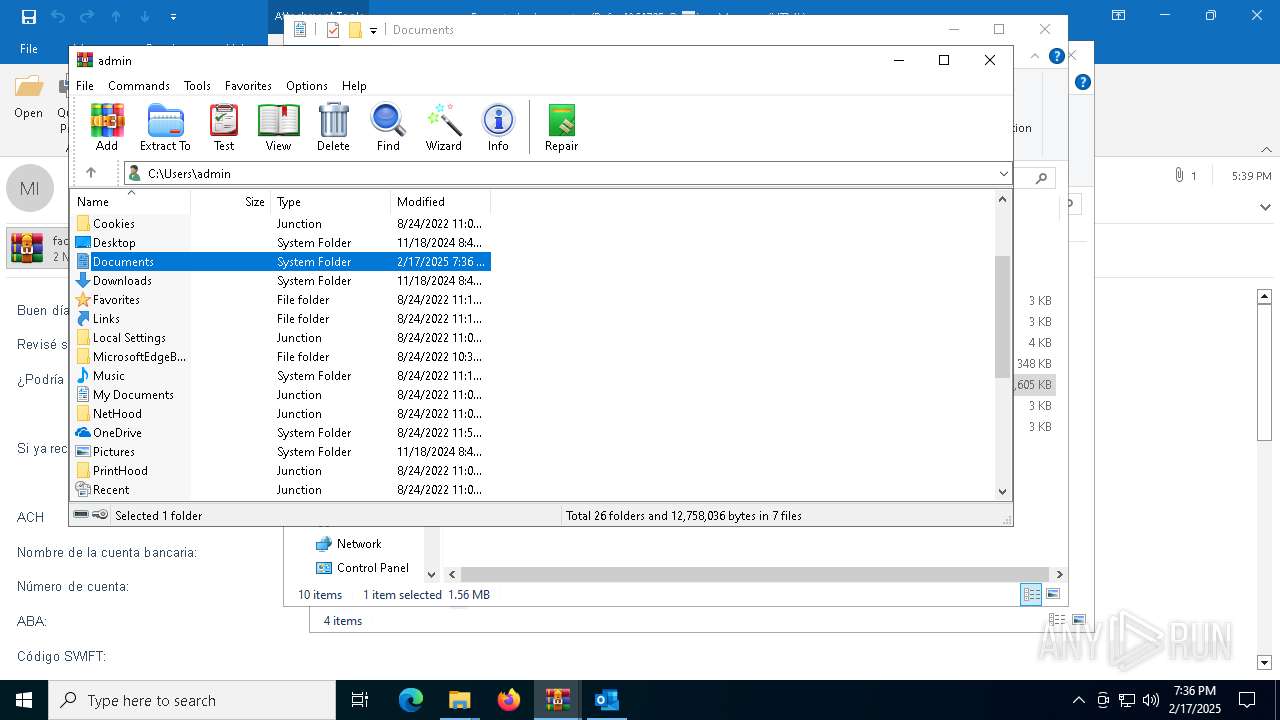
Task: Sort by the Size column header
Action: click(x=231, y=202)
